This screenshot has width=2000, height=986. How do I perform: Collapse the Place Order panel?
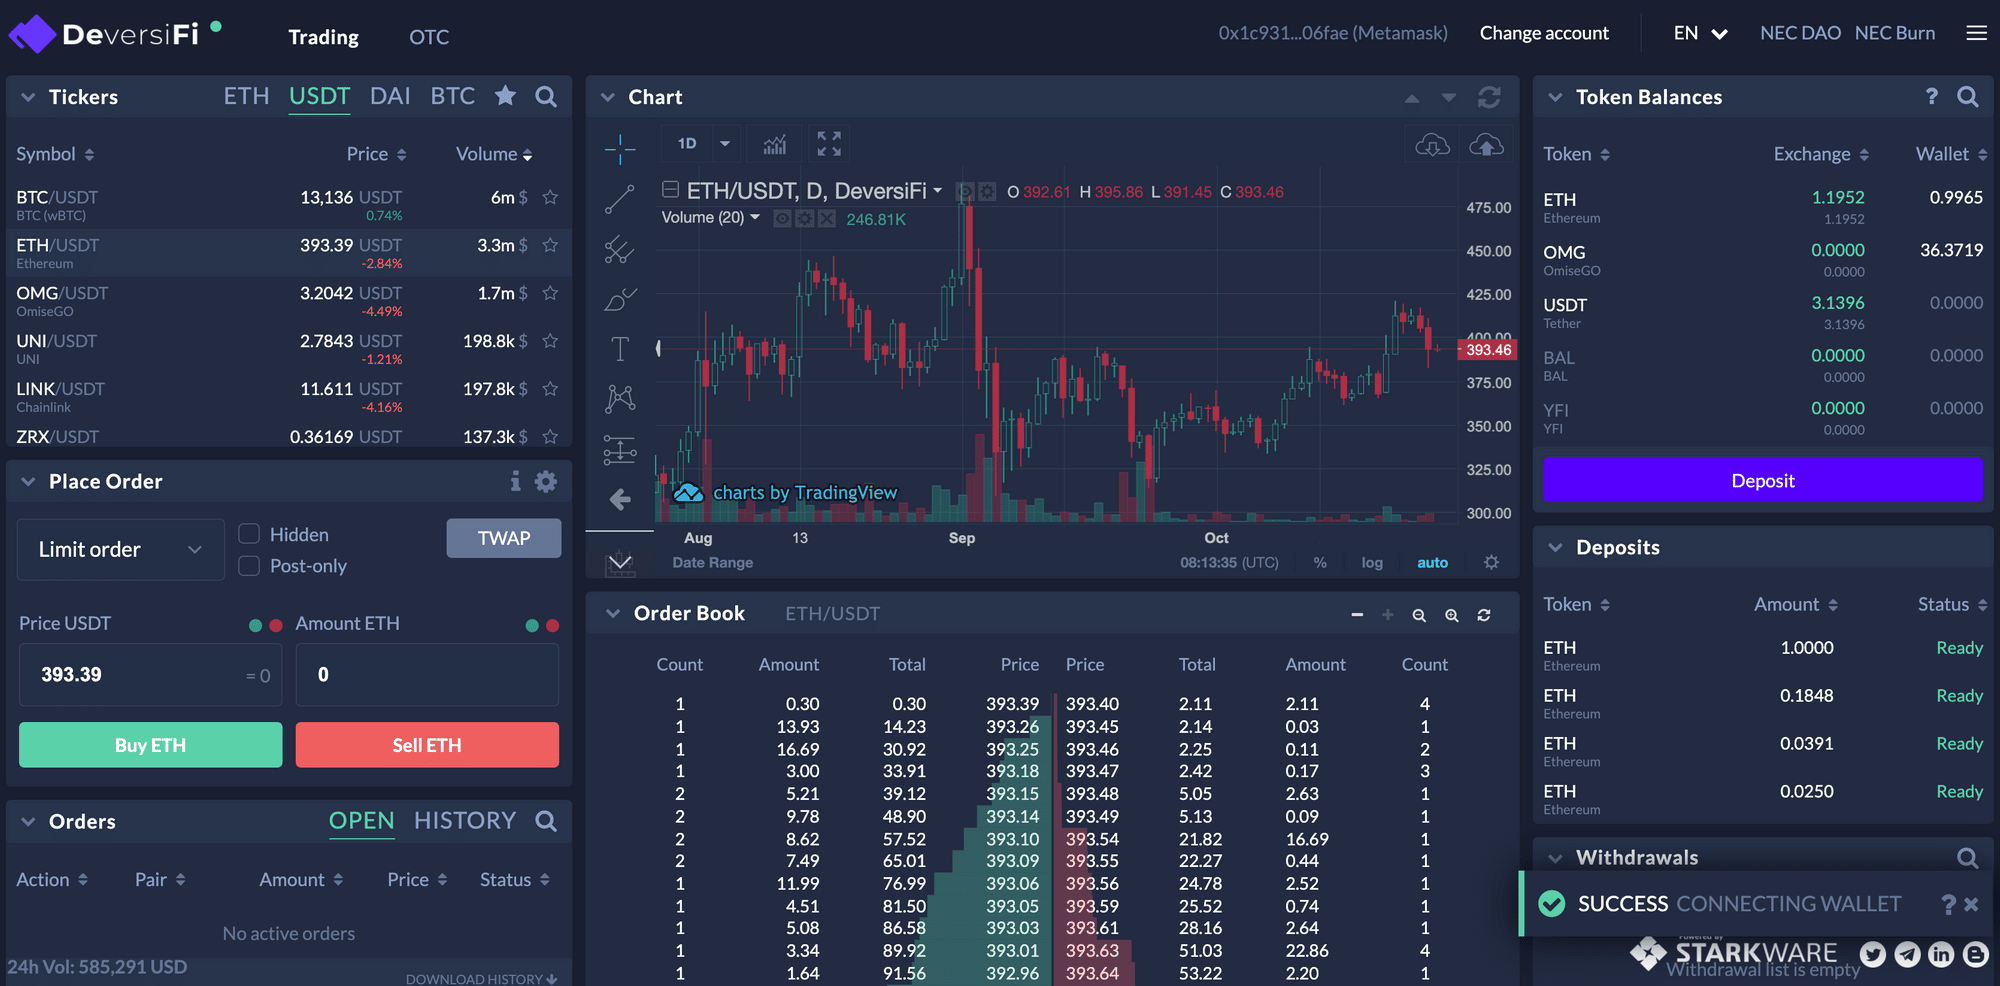(x=28, y=481)
